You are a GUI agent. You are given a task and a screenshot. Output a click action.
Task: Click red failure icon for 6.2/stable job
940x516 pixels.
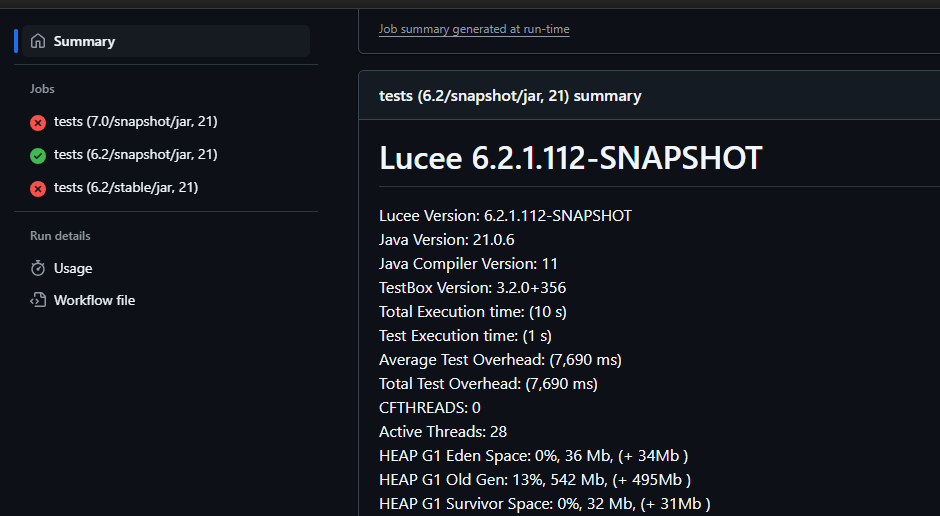(x=38, y=189)
